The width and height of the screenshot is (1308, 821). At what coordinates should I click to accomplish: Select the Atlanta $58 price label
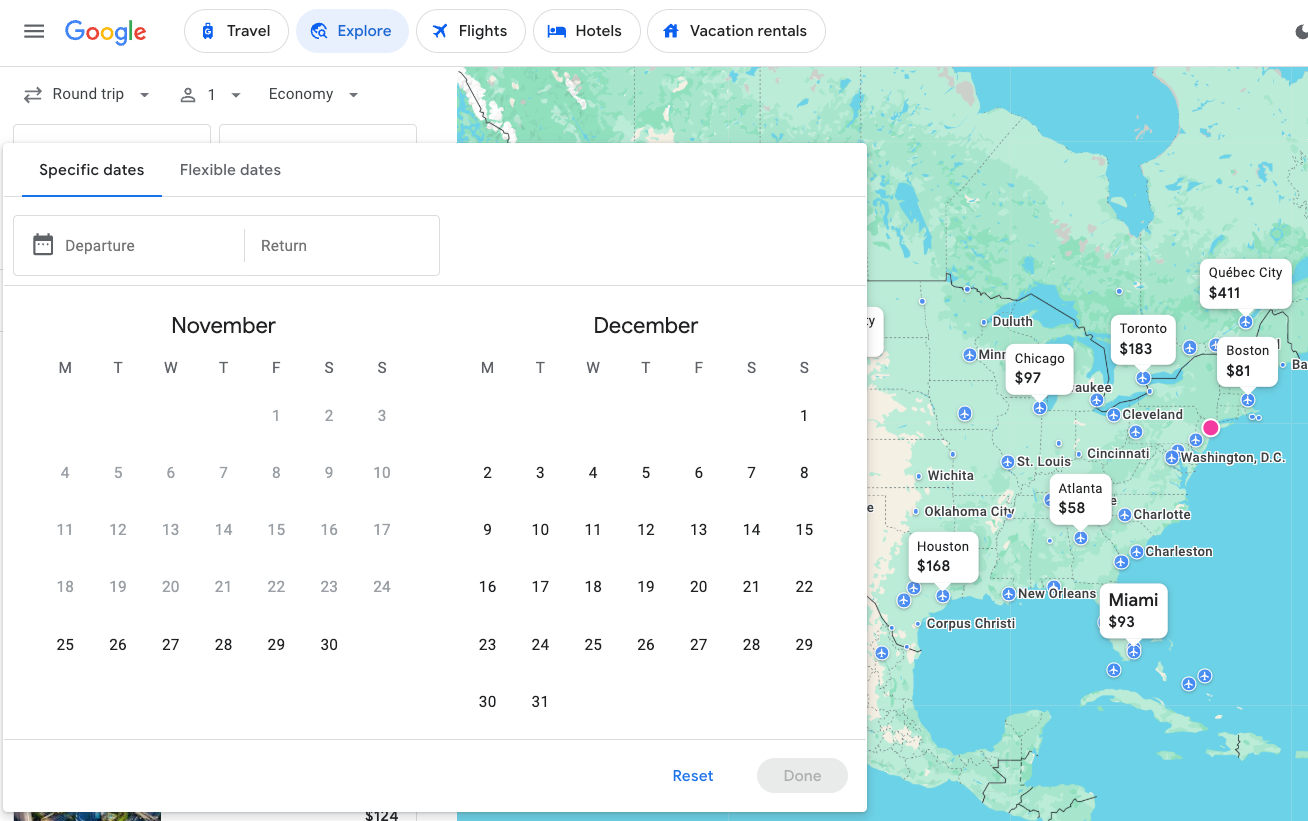pyautogui.click(x=1080, y=498)
